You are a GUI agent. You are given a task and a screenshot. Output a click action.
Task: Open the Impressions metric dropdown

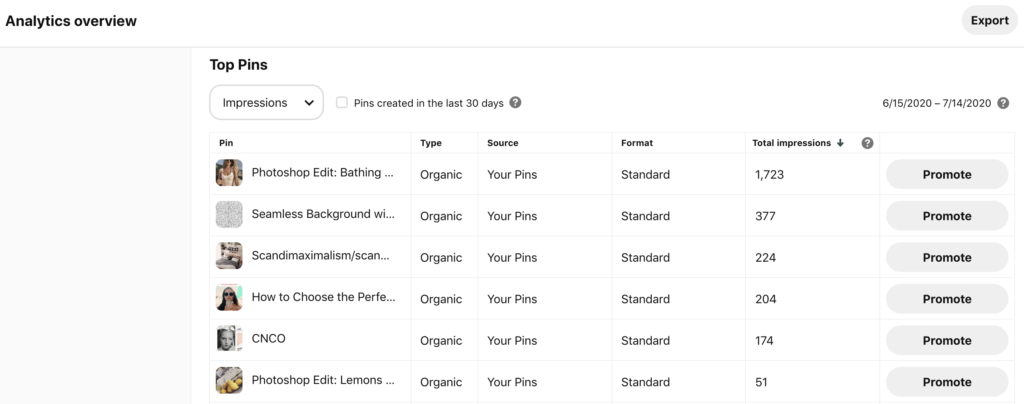pyautogui.click(x=266, y=102)
